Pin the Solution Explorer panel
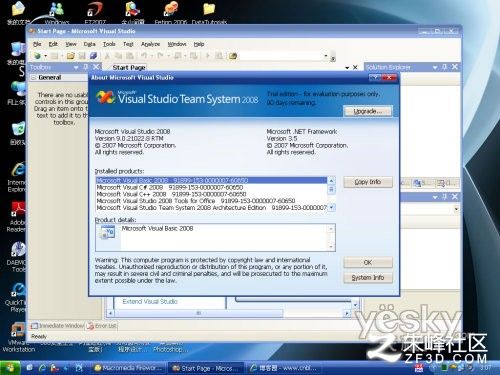 click(444, 67)
